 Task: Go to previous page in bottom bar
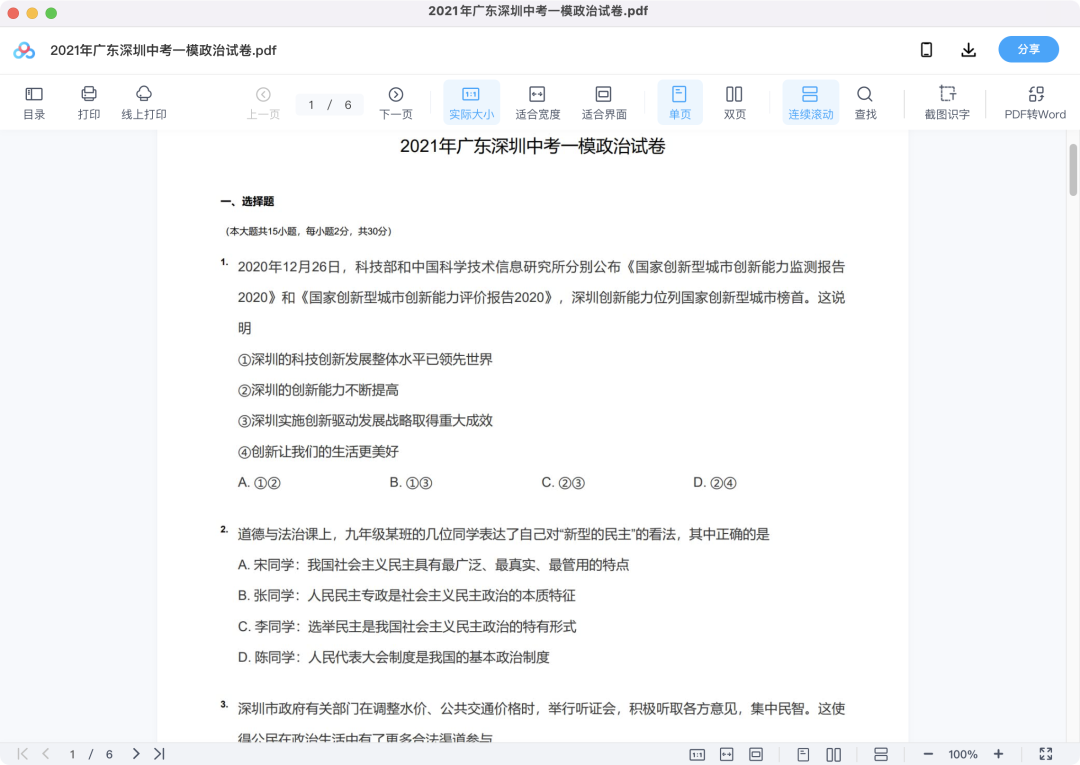pos(46,754)
